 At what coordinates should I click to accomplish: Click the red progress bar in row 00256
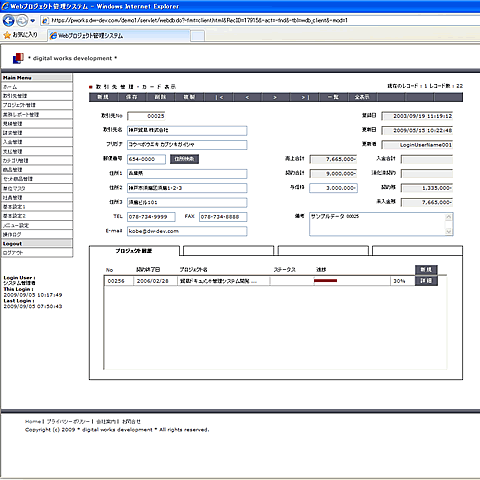(326, 281)
